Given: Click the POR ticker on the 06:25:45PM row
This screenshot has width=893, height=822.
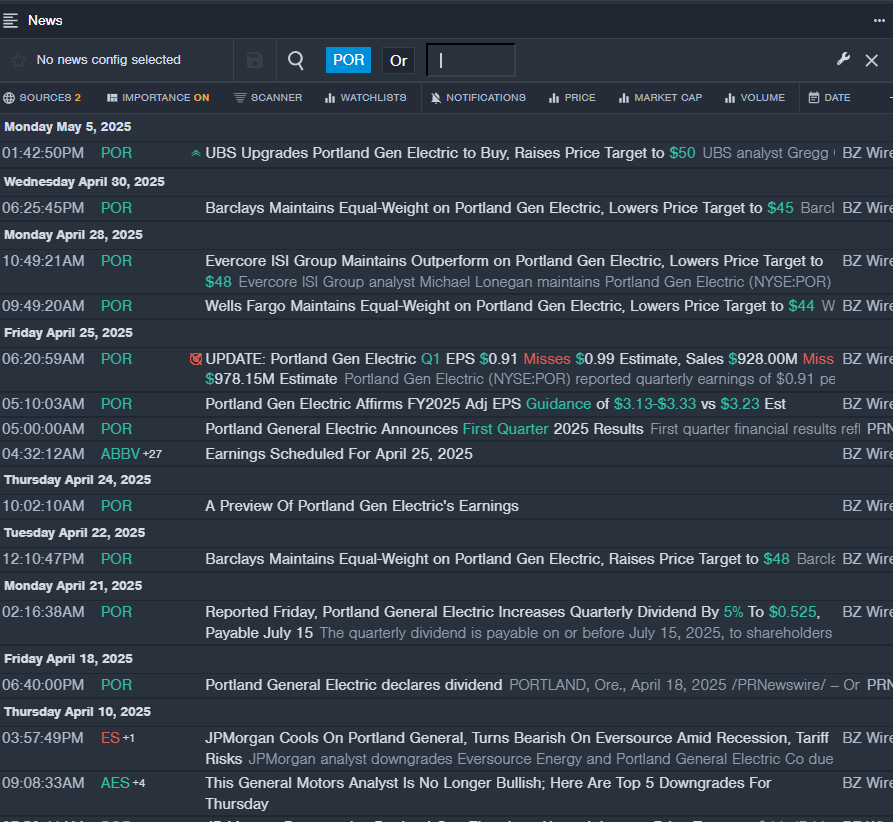Looking at the screenshot, I should pyautogui.click(x=116, y=208).
